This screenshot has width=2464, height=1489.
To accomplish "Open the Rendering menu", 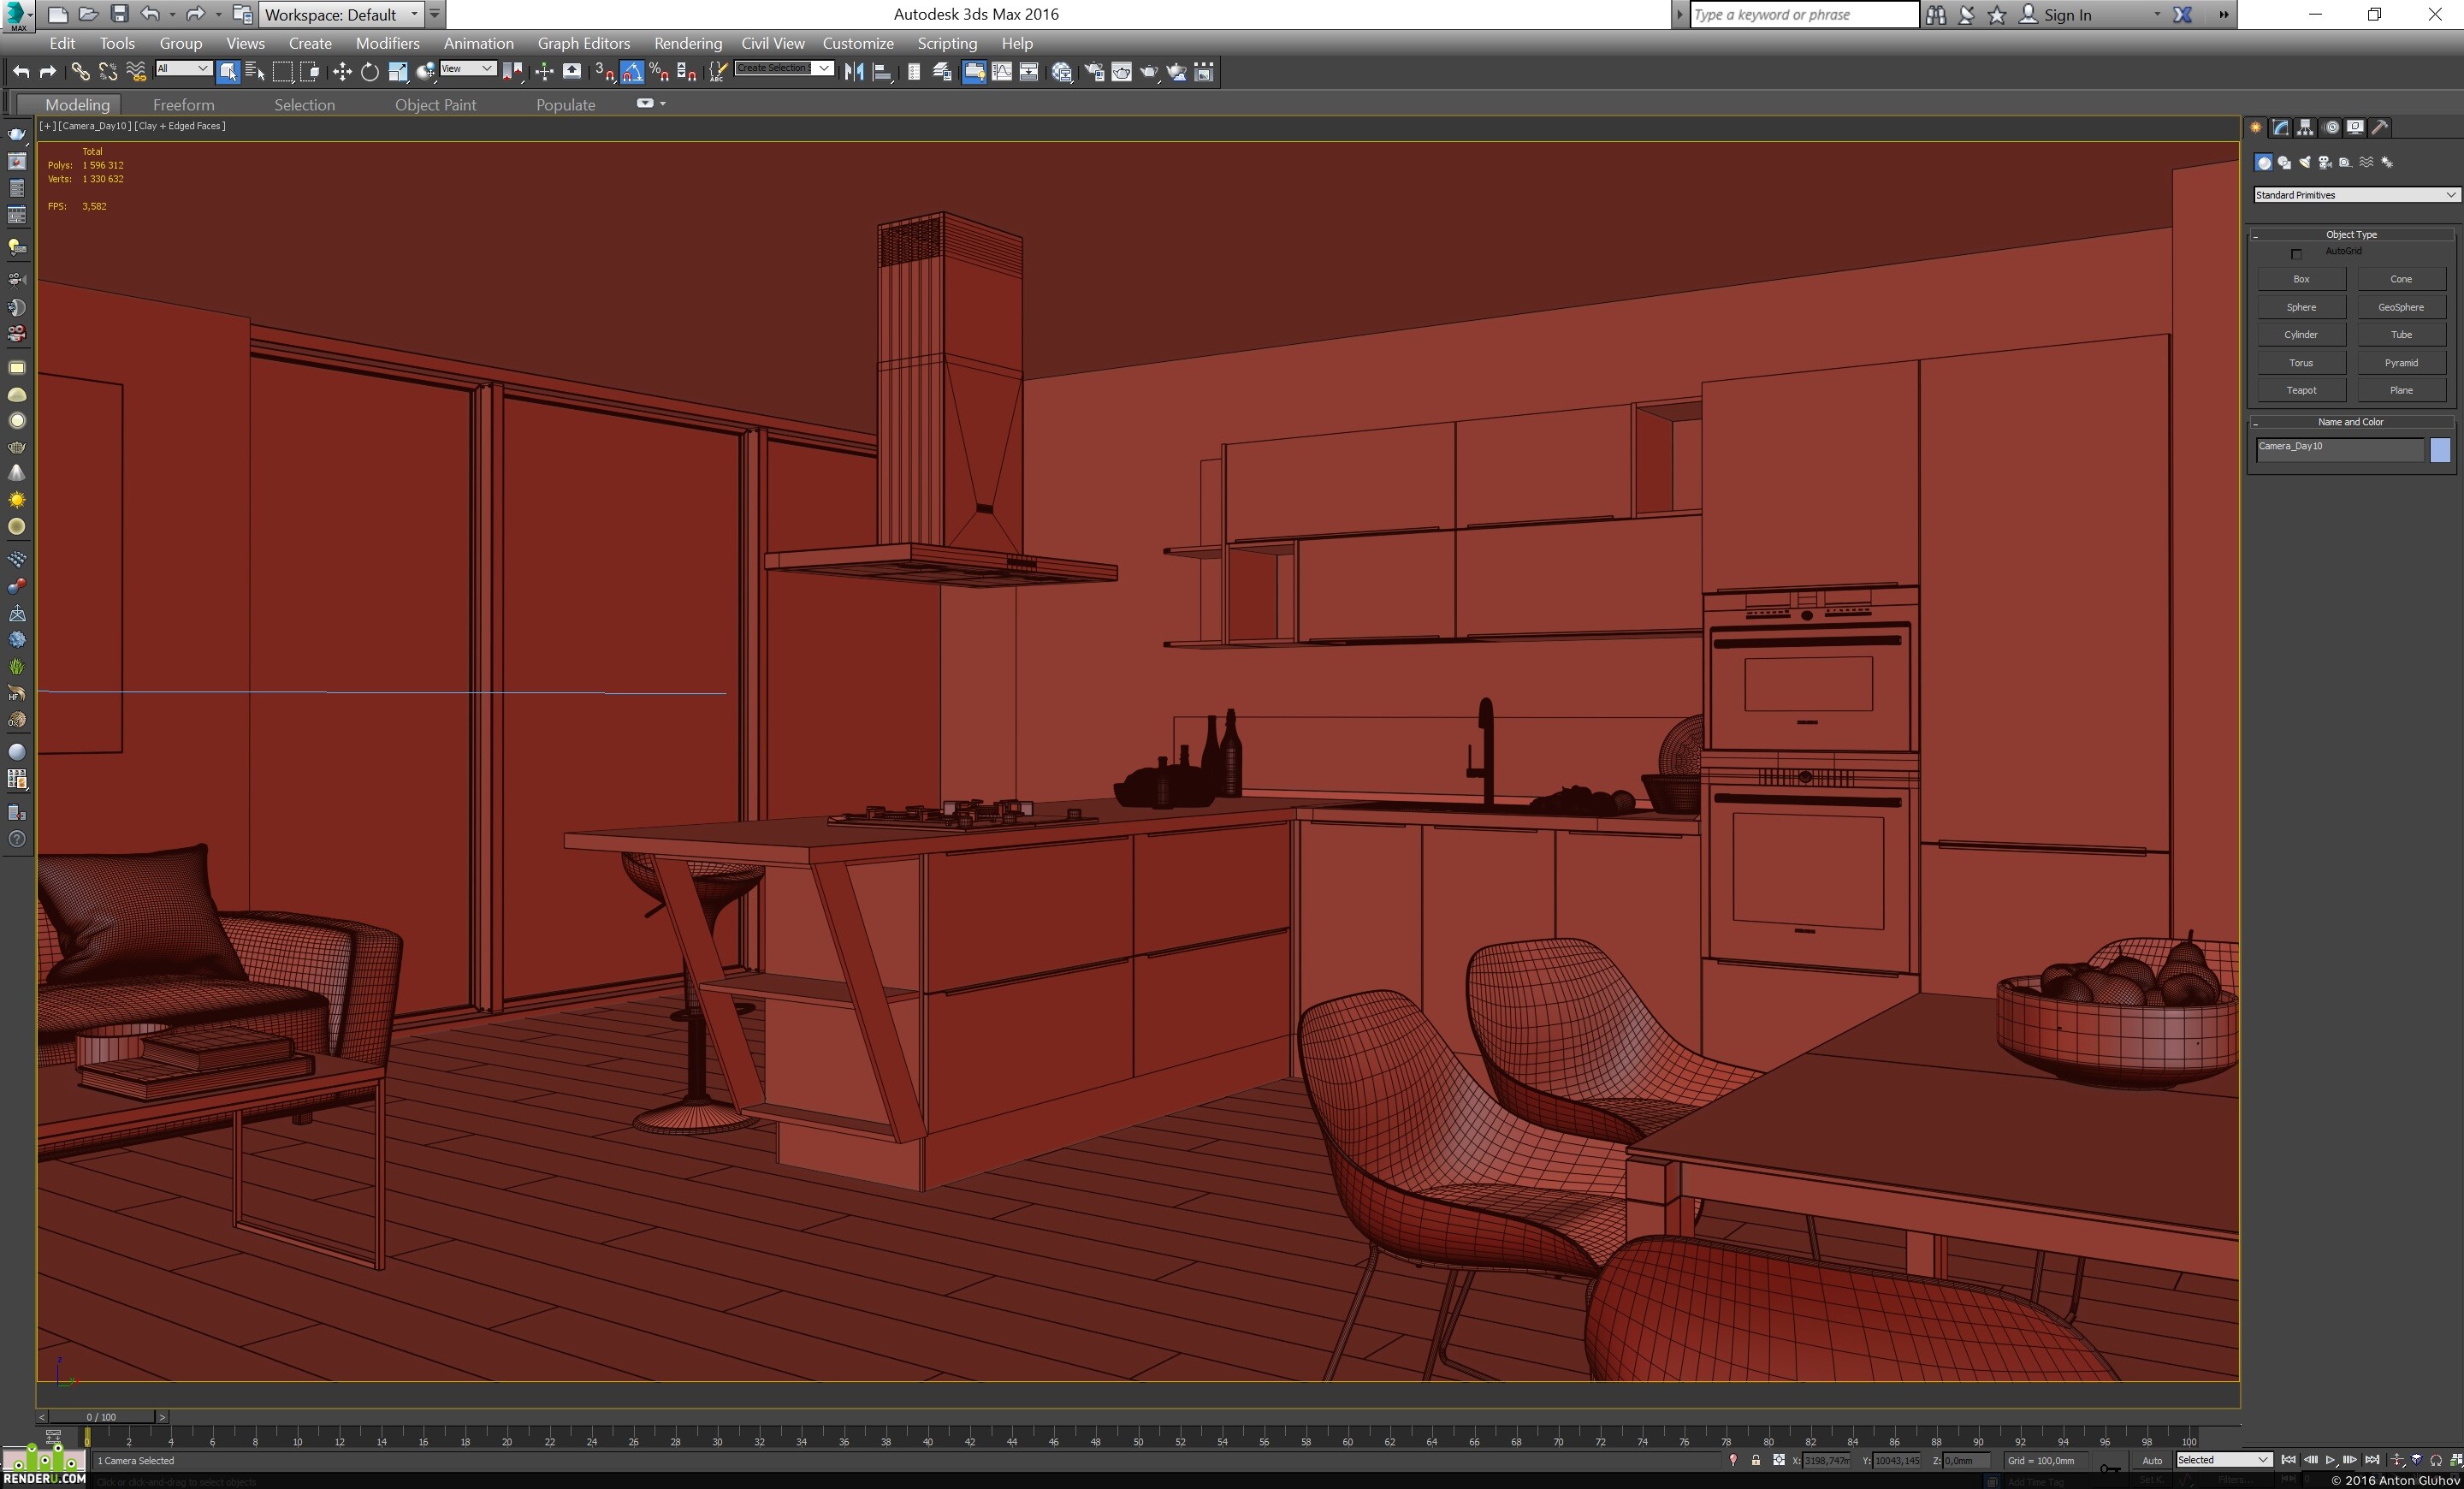I will (x=687, y=43).
